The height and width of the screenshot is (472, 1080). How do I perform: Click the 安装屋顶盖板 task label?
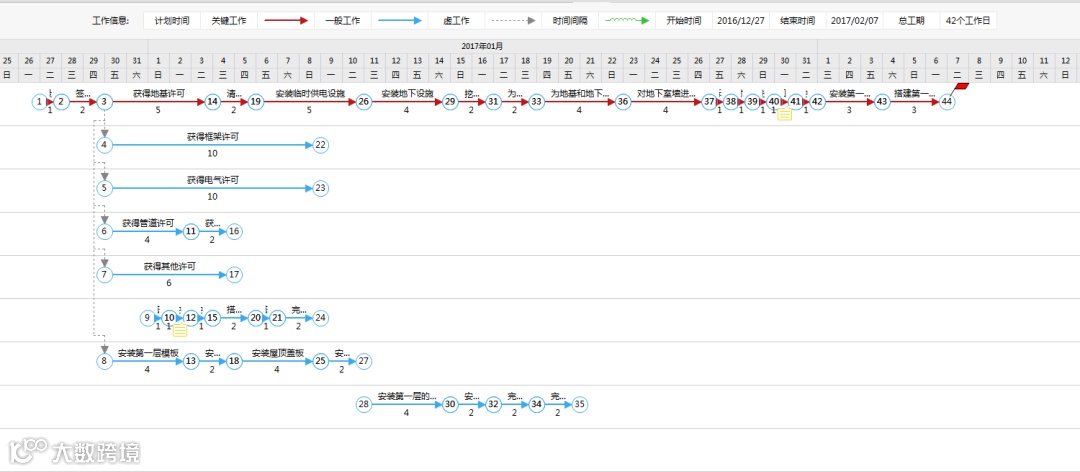(278, 353)
